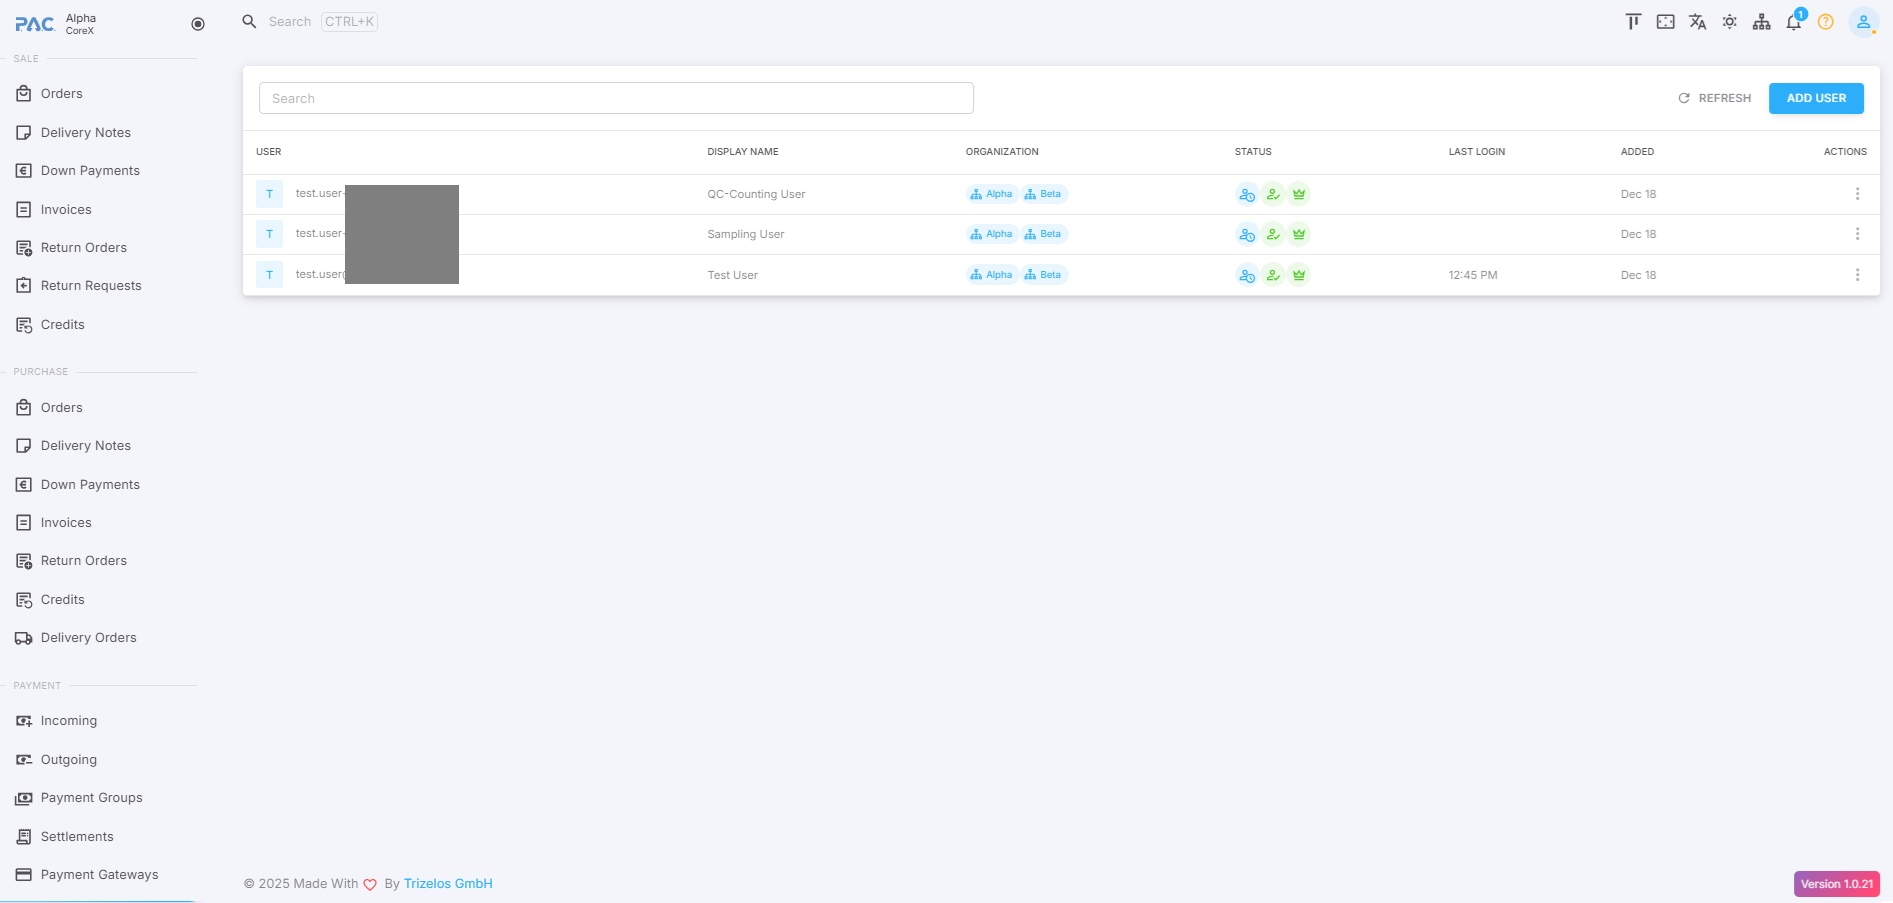Click the user table search field

click(616, 98)
